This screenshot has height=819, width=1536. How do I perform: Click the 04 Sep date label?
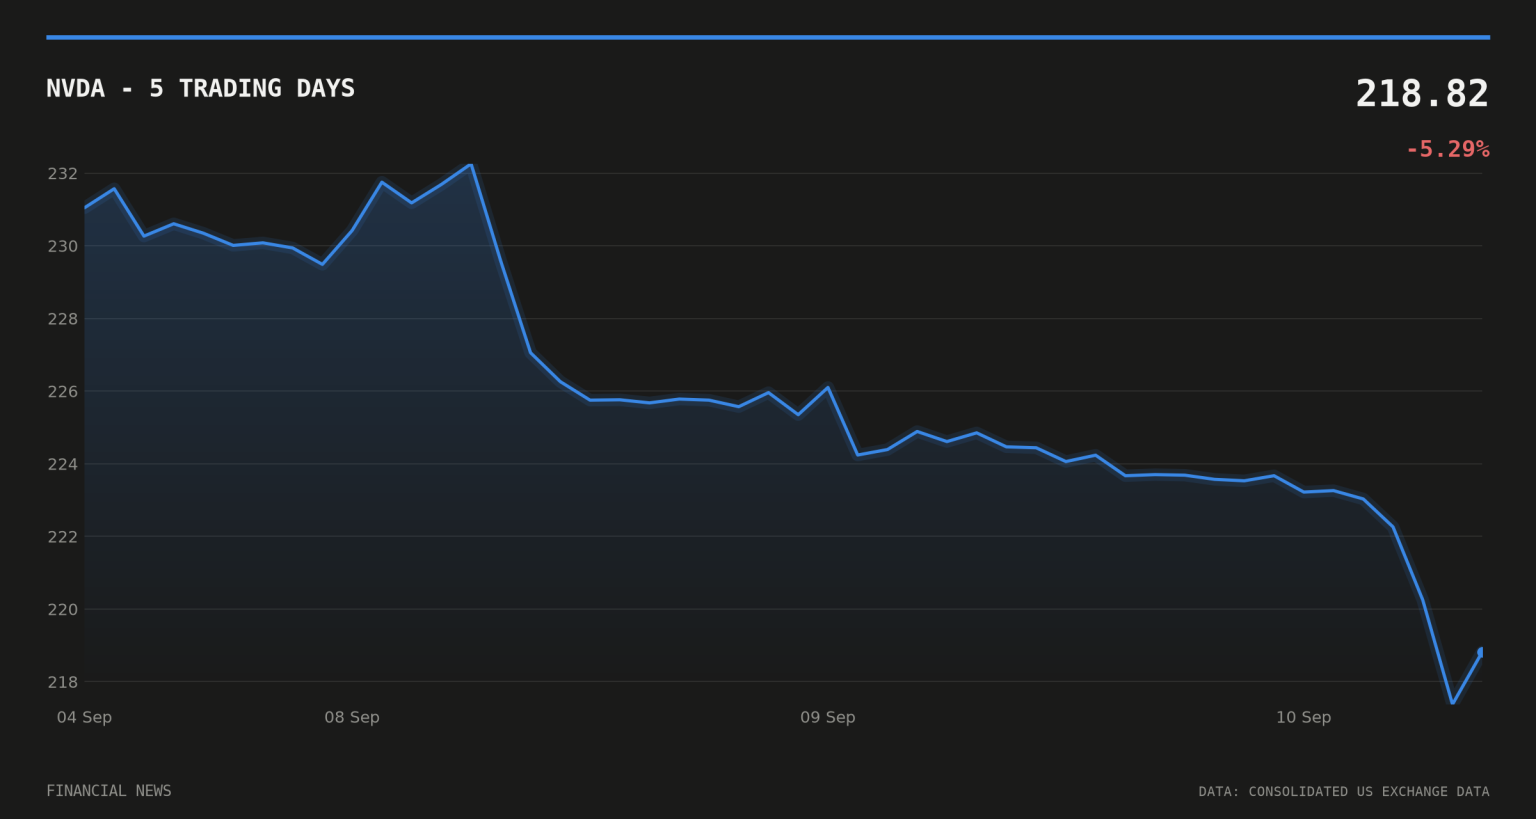84,717
